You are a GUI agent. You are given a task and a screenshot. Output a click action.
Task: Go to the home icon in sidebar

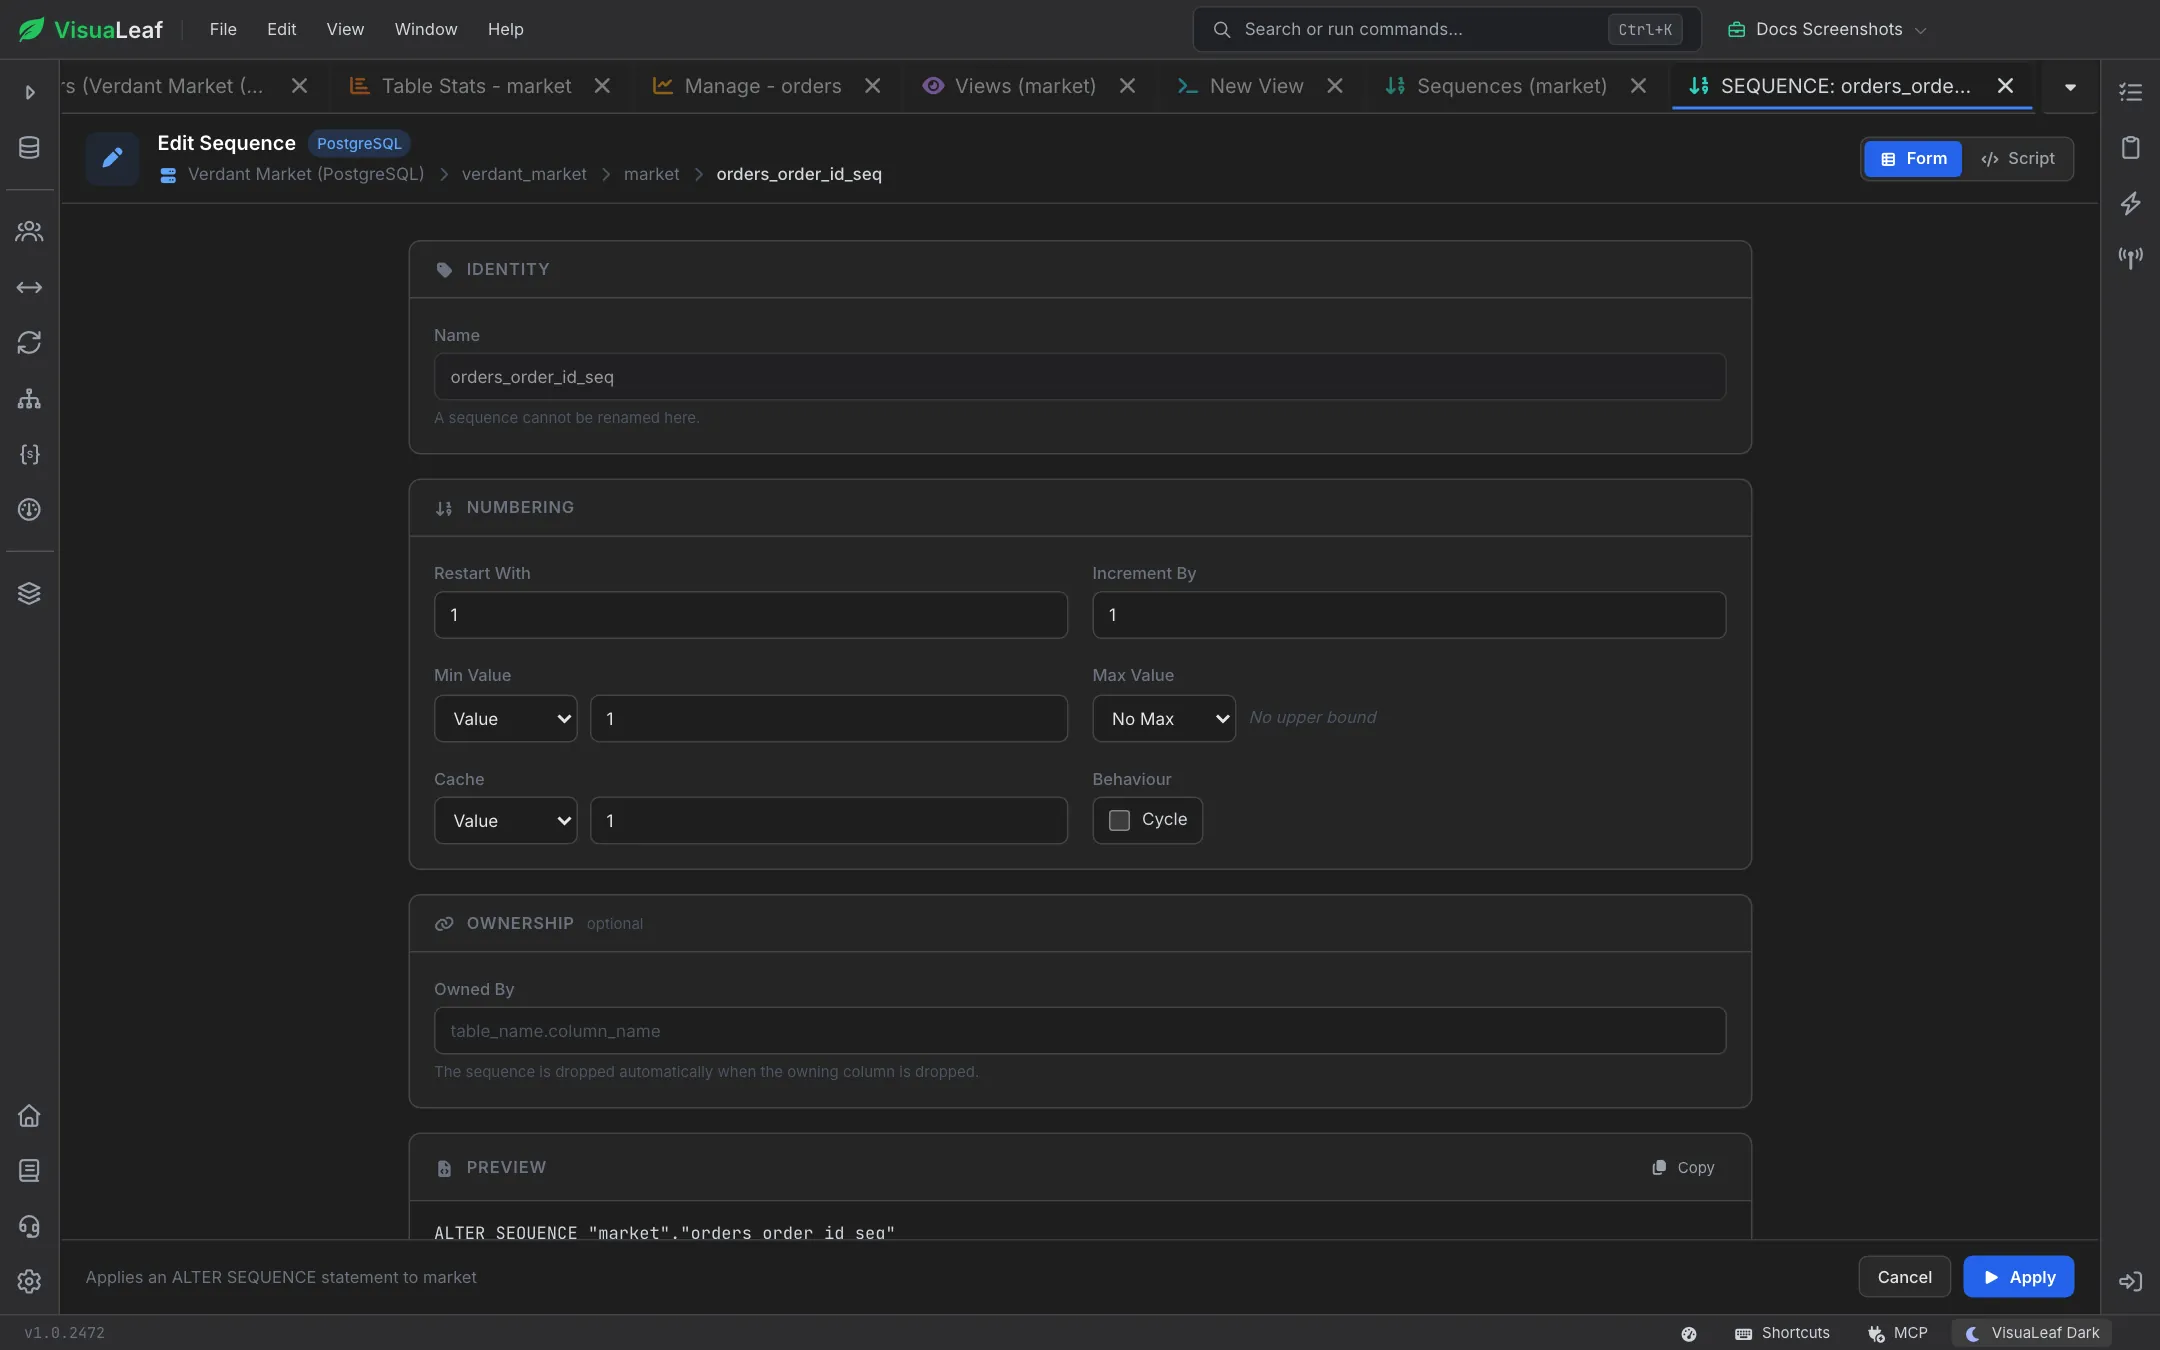click(29, 1115)
